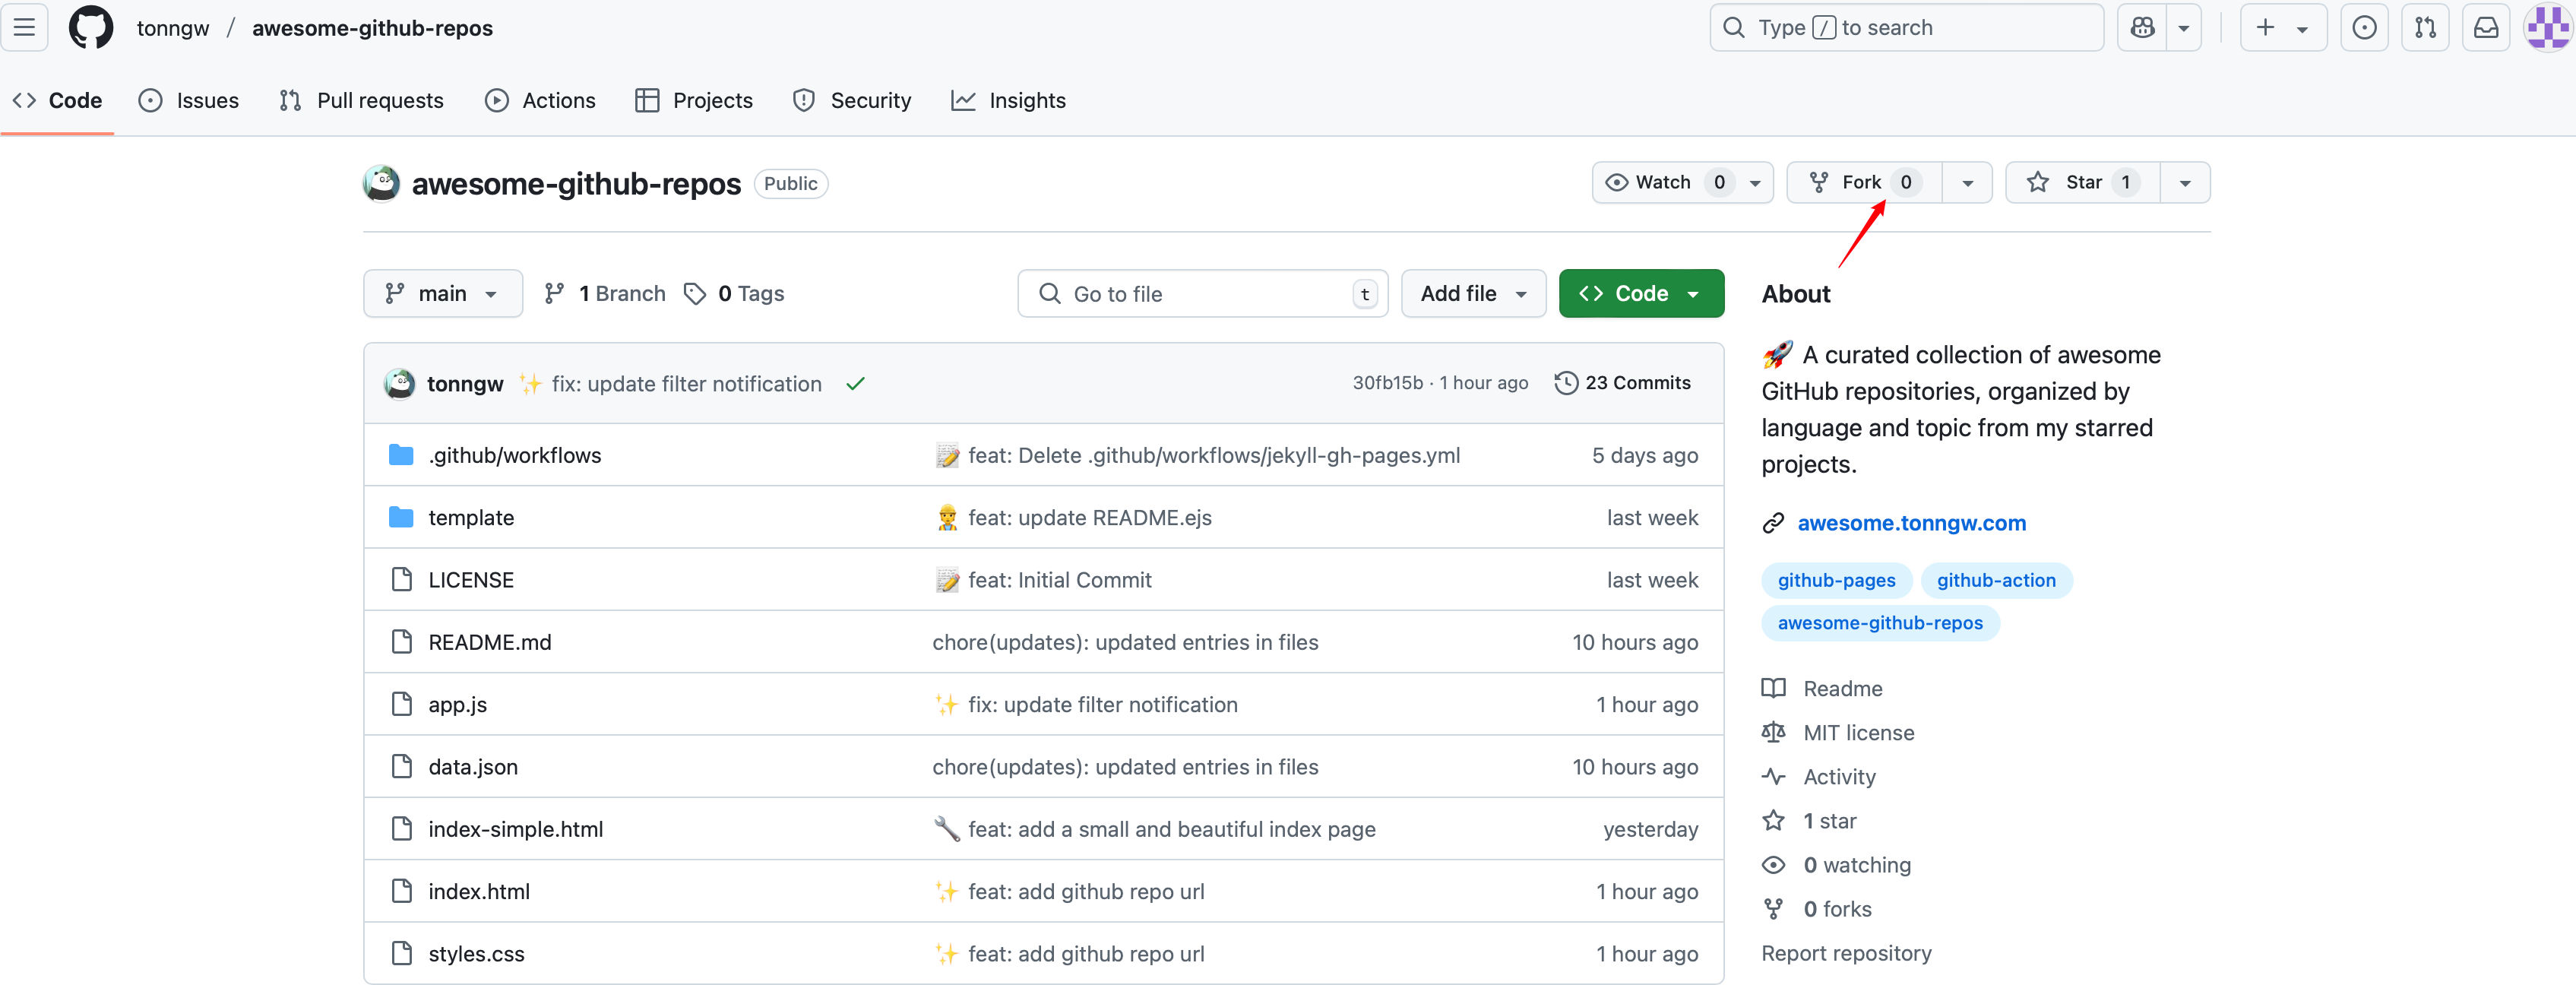Switch to the Pull requests tab
Image resolution: width=2576 pixels, height=985 pixels.
click(361, 100)
